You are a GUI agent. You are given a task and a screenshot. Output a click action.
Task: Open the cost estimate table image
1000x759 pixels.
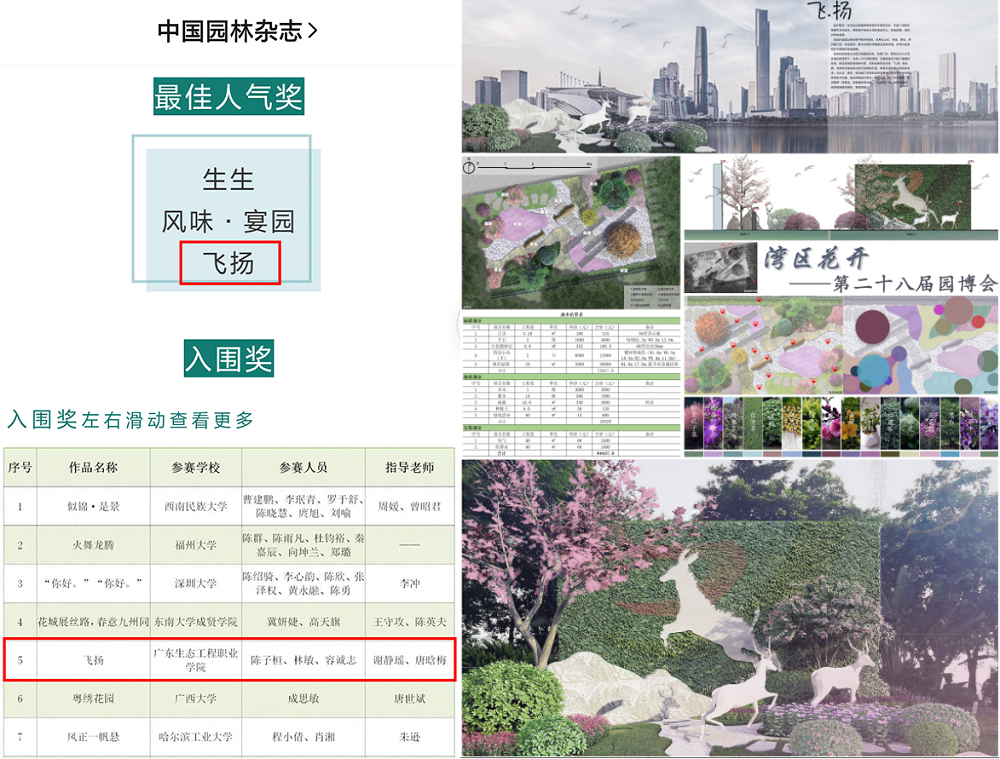point(571,385)
